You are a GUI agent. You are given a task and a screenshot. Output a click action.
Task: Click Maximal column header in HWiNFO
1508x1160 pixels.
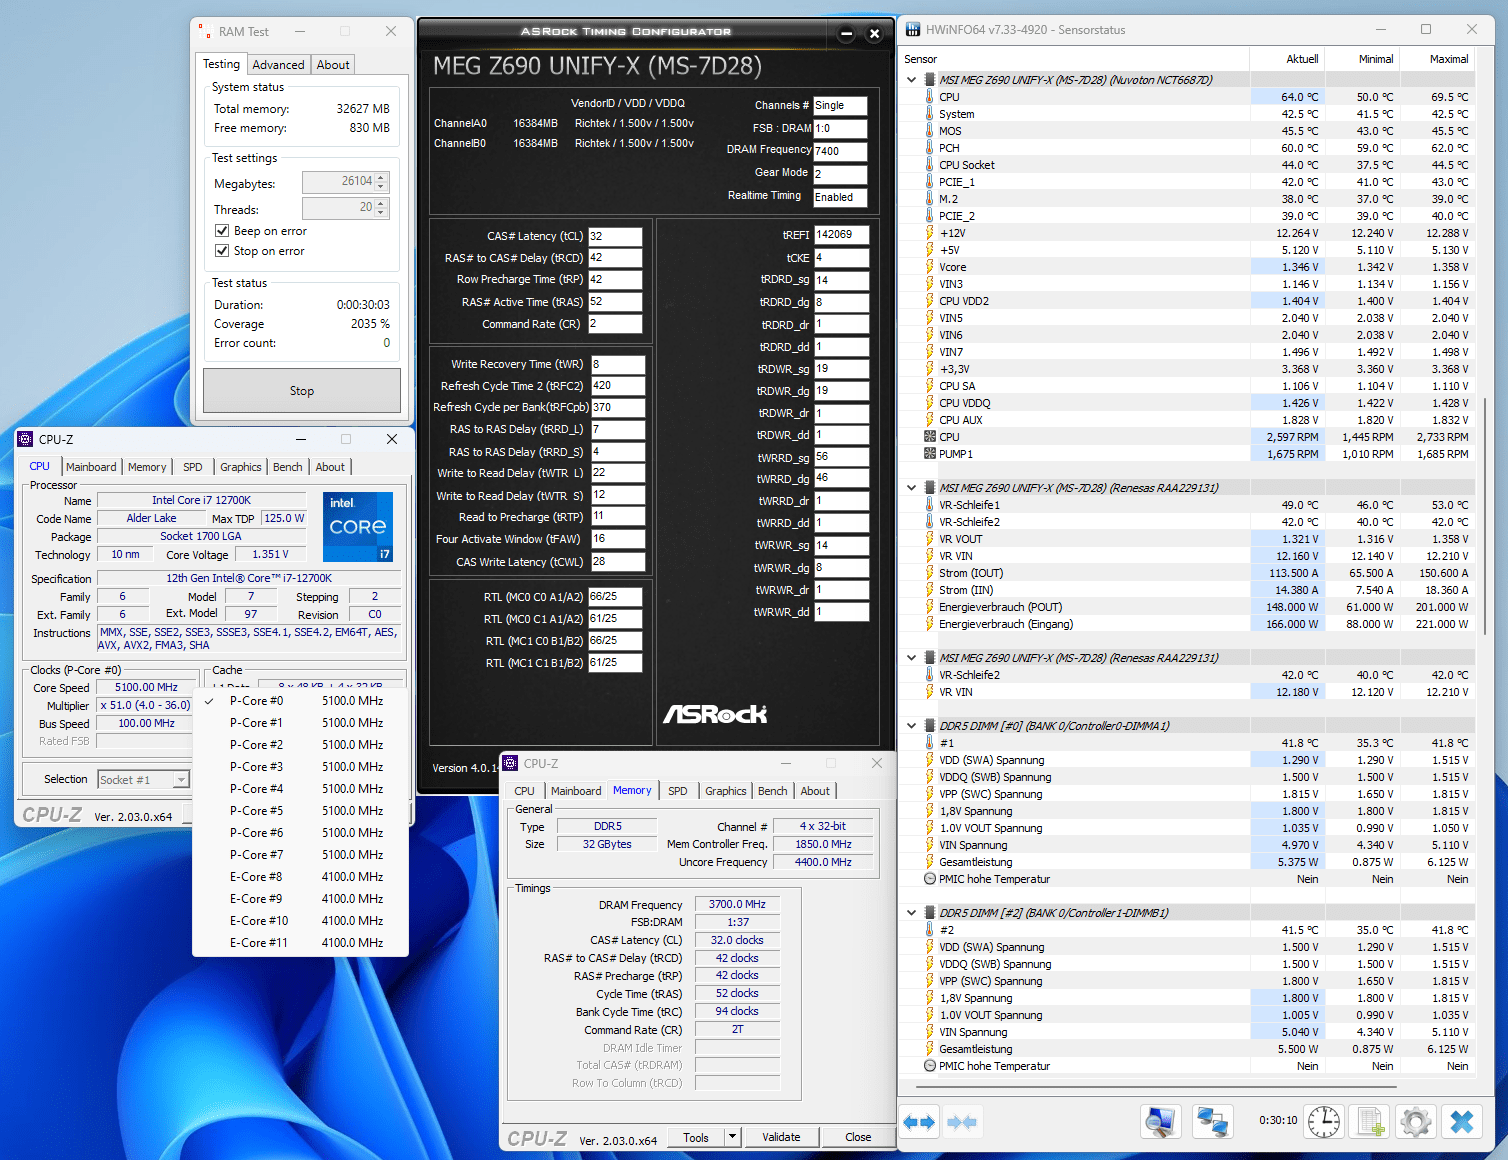tap(1438, 59)
